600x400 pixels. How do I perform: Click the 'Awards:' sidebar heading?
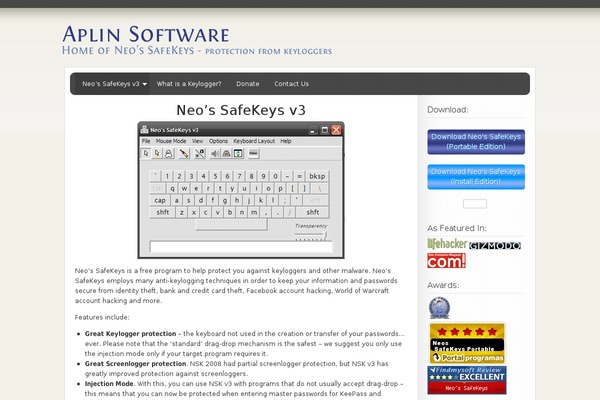pyautogui.click(x=443, y=285)
